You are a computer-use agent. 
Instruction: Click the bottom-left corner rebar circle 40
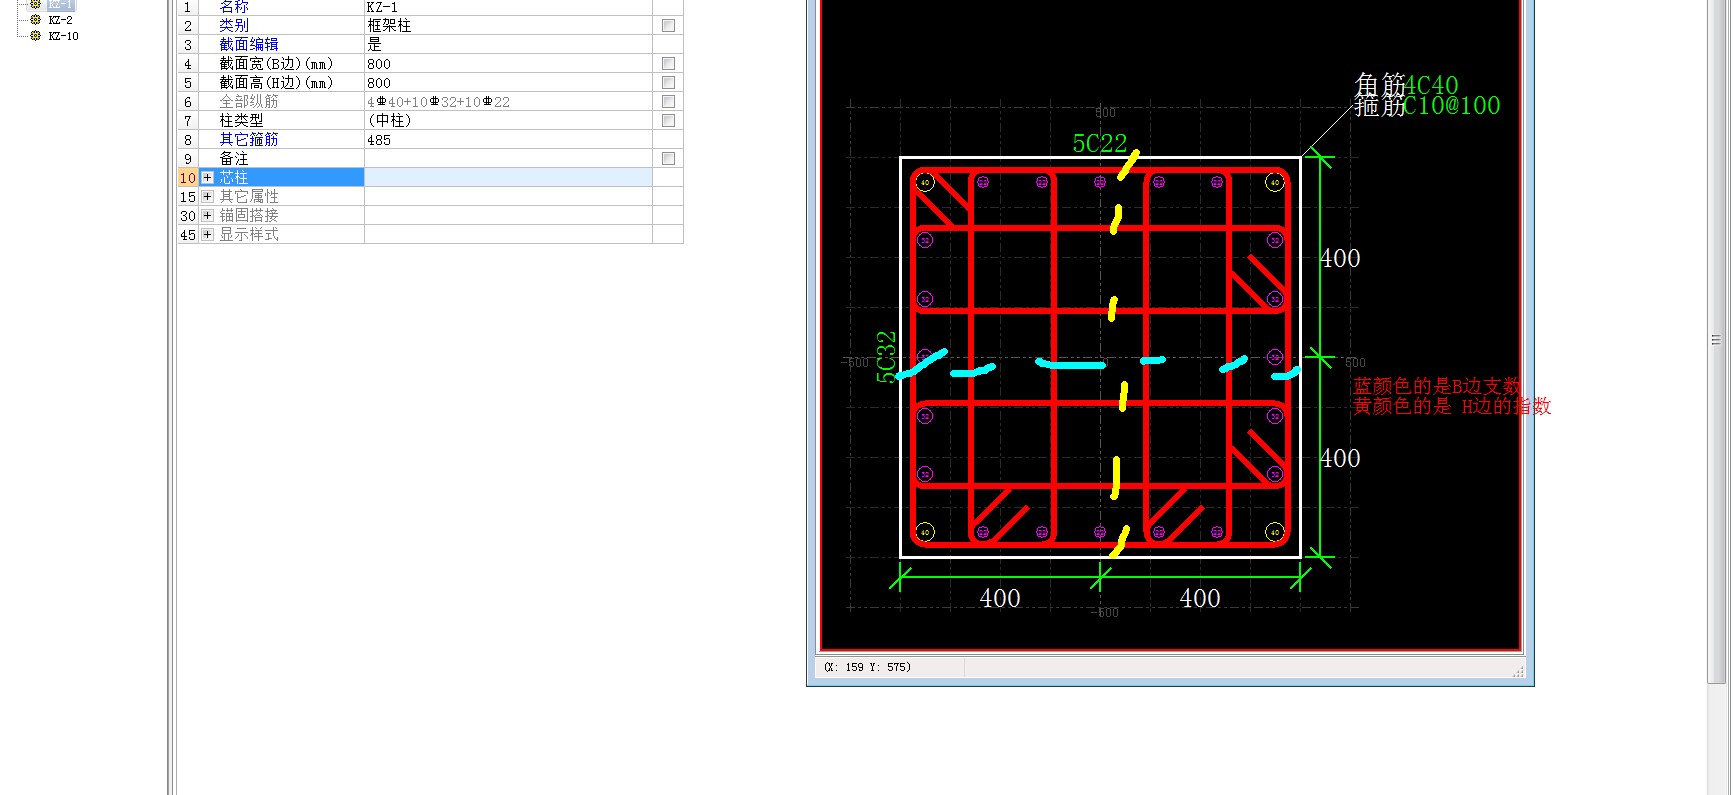coord(925,532)
